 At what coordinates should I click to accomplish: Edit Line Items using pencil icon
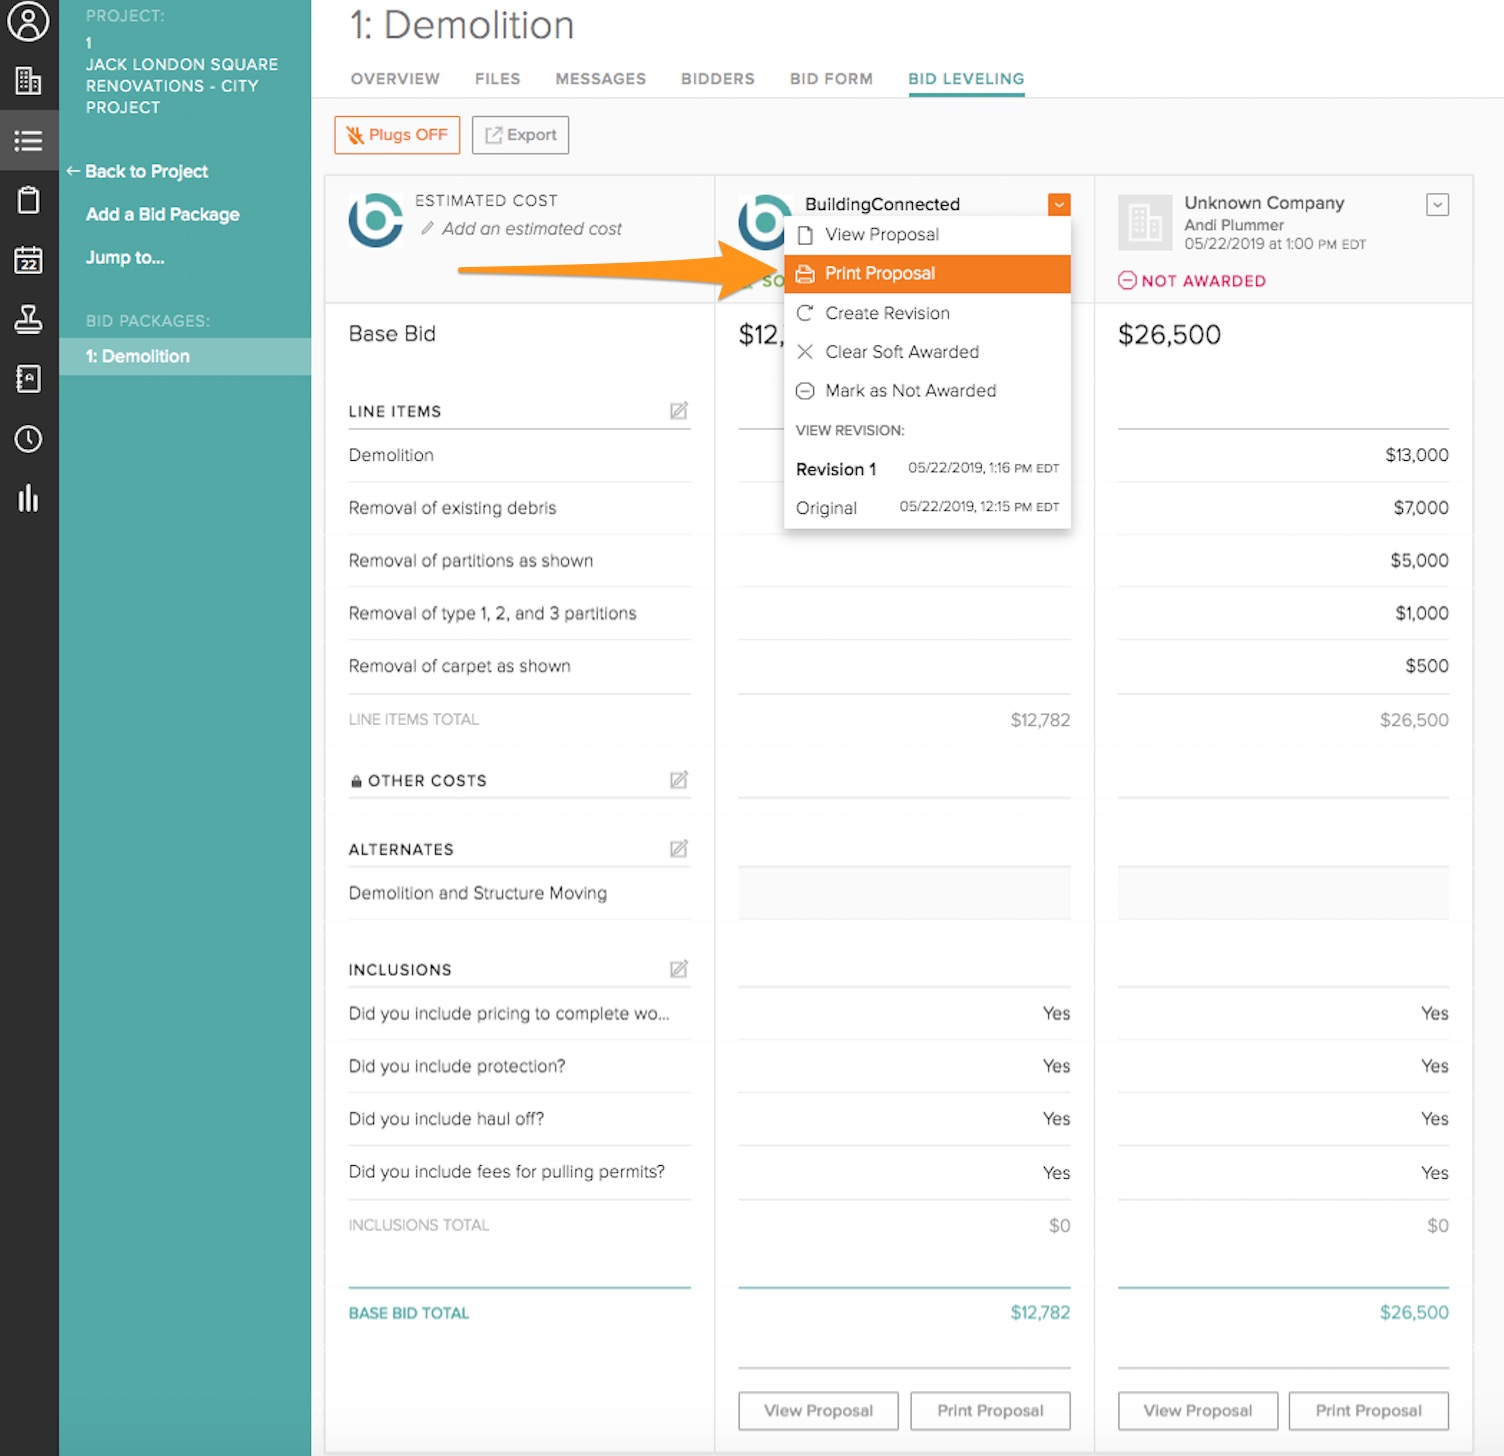(678, 411)
